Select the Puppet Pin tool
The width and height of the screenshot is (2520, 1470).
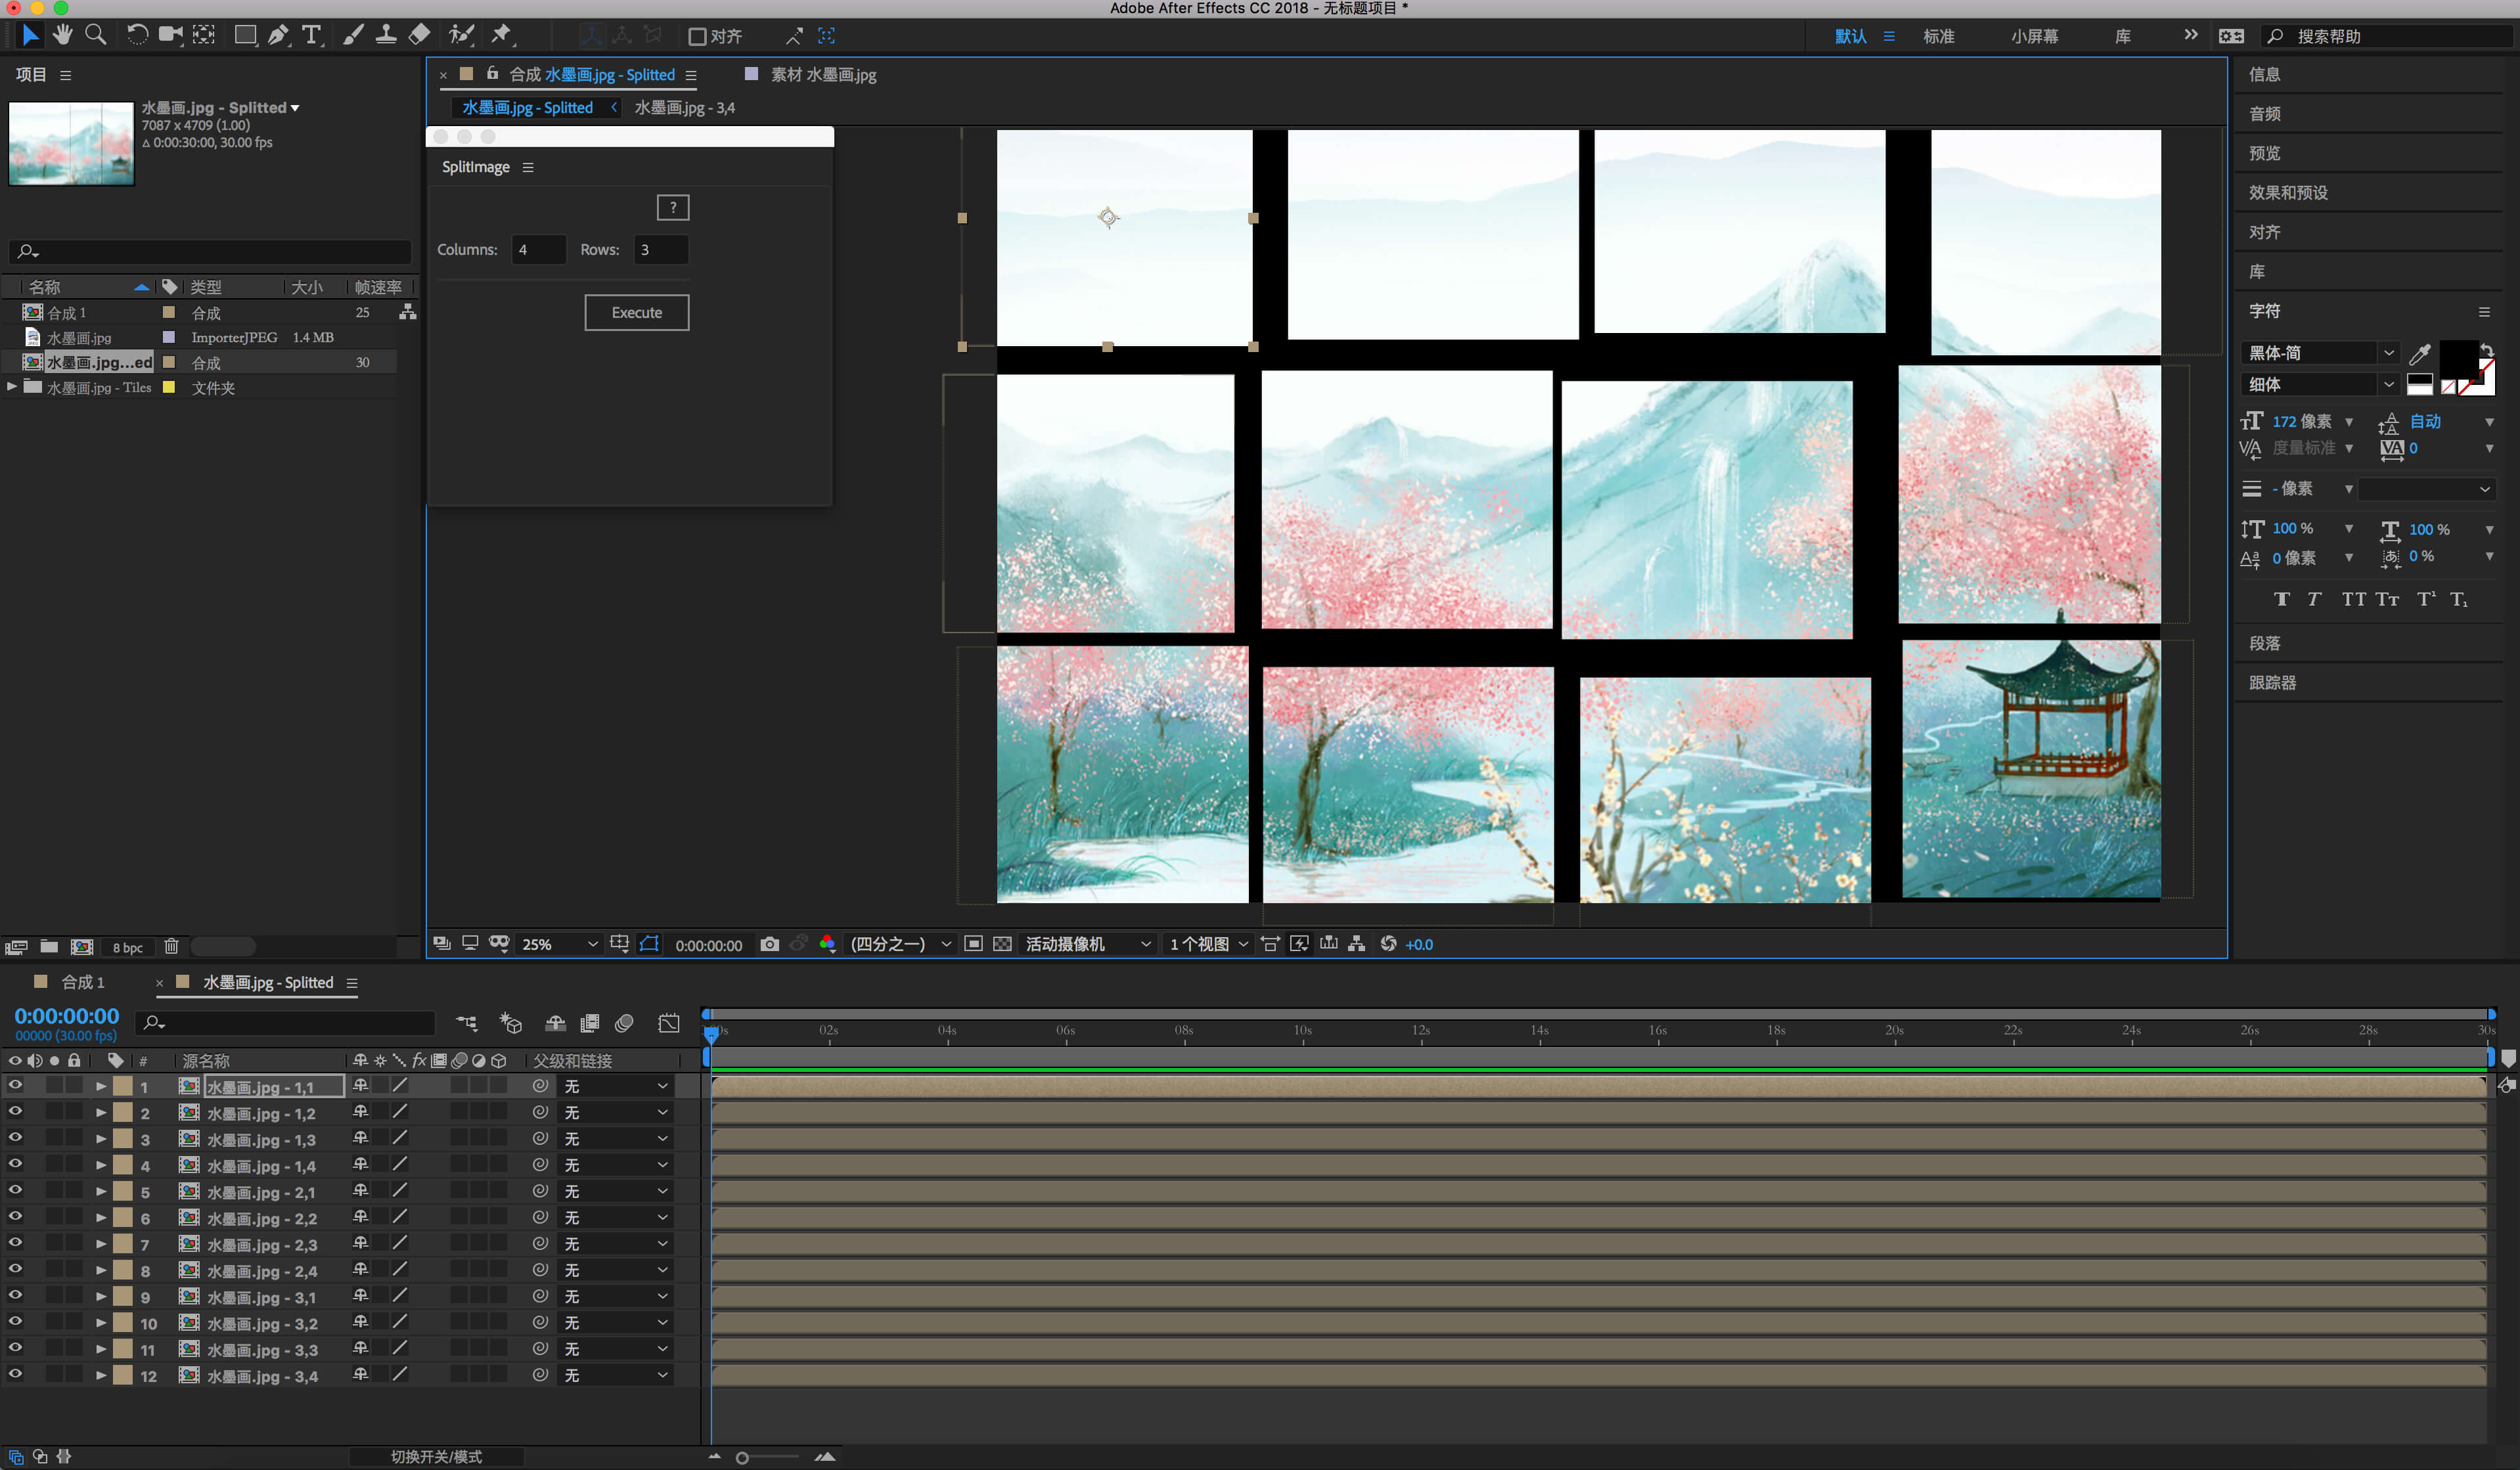[501, 35]
